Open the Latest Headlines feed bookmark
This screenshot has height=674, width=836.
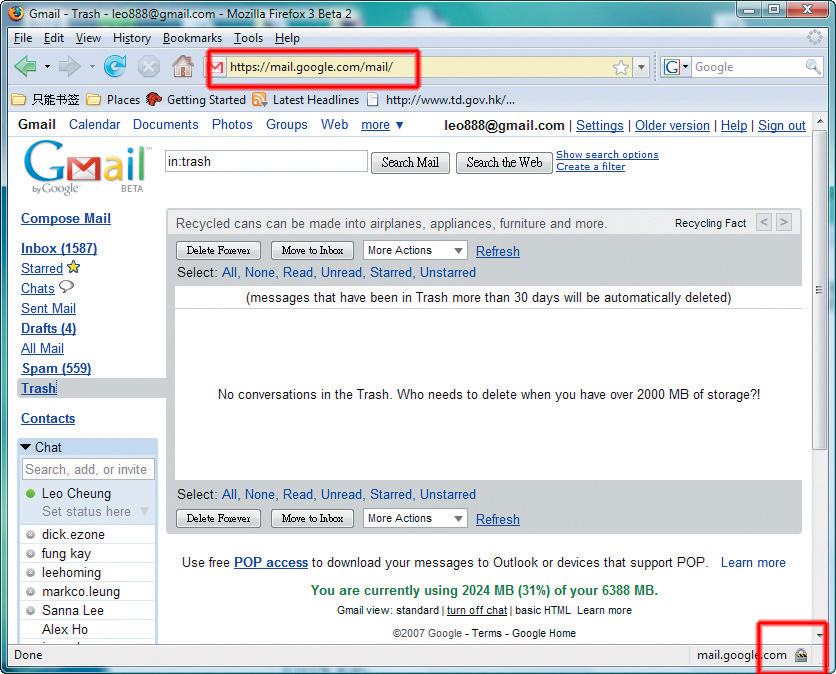(x=306, y=100)
